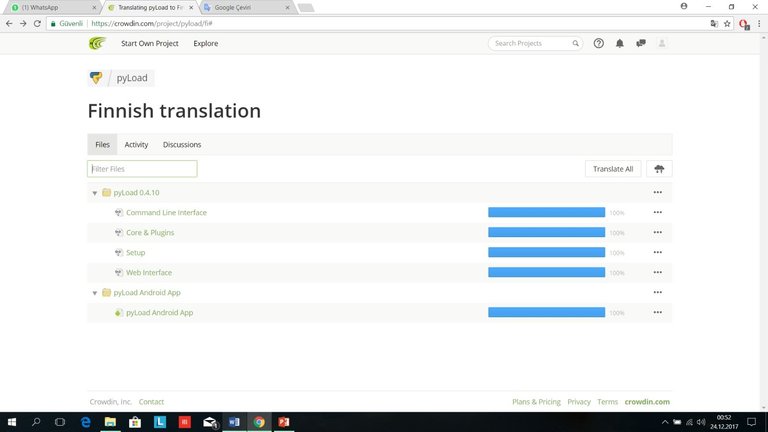Open the more options for Core & Plugins

coord(658,233)
